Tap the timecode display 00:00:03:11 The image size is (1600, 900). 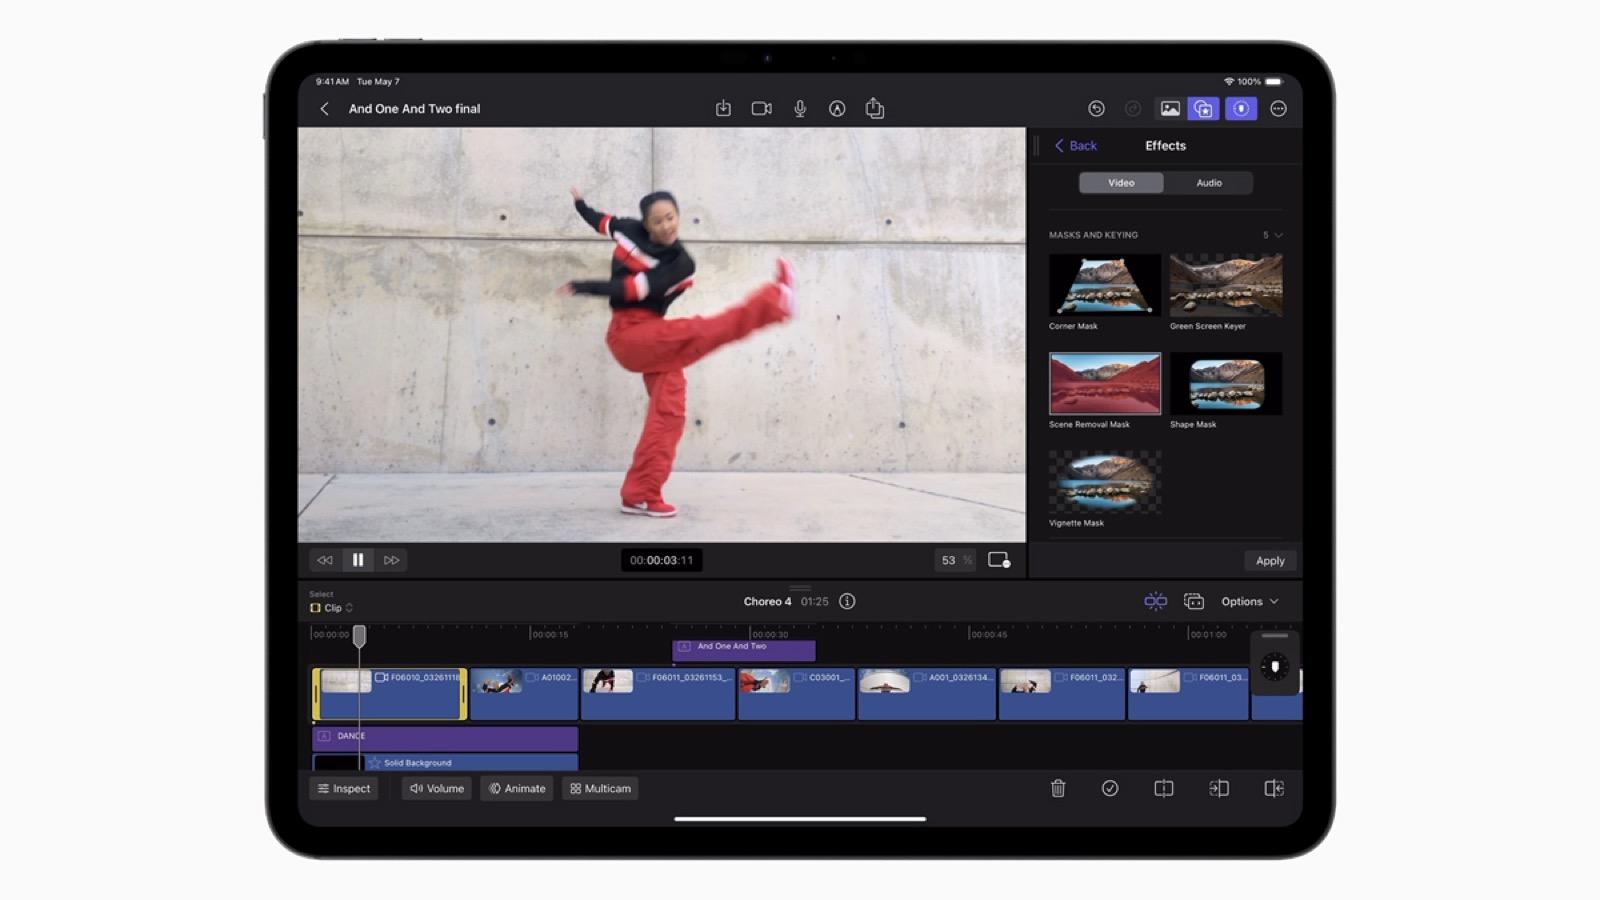coord(661,561)
